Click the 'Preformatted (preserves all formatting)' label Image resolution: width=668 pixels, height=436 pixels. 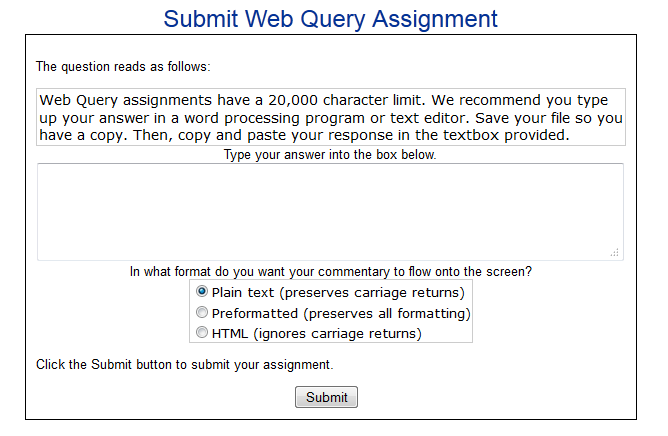[341, 314]
